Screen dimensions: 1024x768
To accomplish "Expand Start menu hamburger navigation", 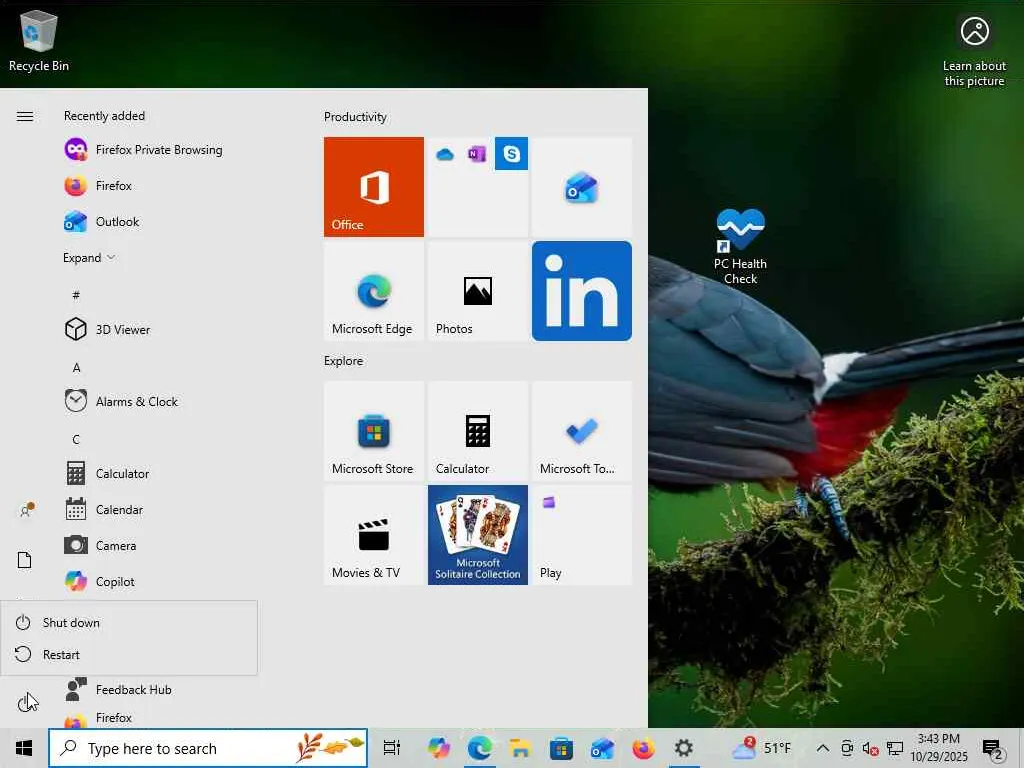I will (x=25, y=116).
